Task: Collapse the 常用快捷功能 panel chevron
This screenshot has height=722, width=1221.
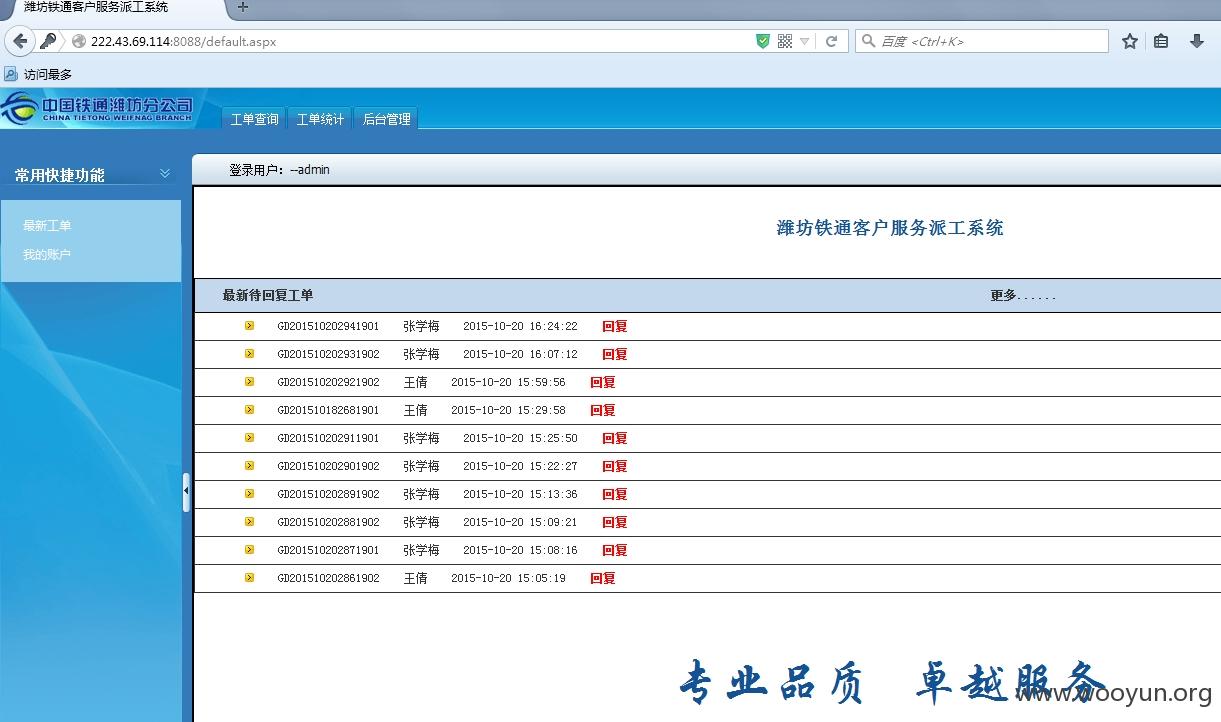Action: tap(165, 174)
